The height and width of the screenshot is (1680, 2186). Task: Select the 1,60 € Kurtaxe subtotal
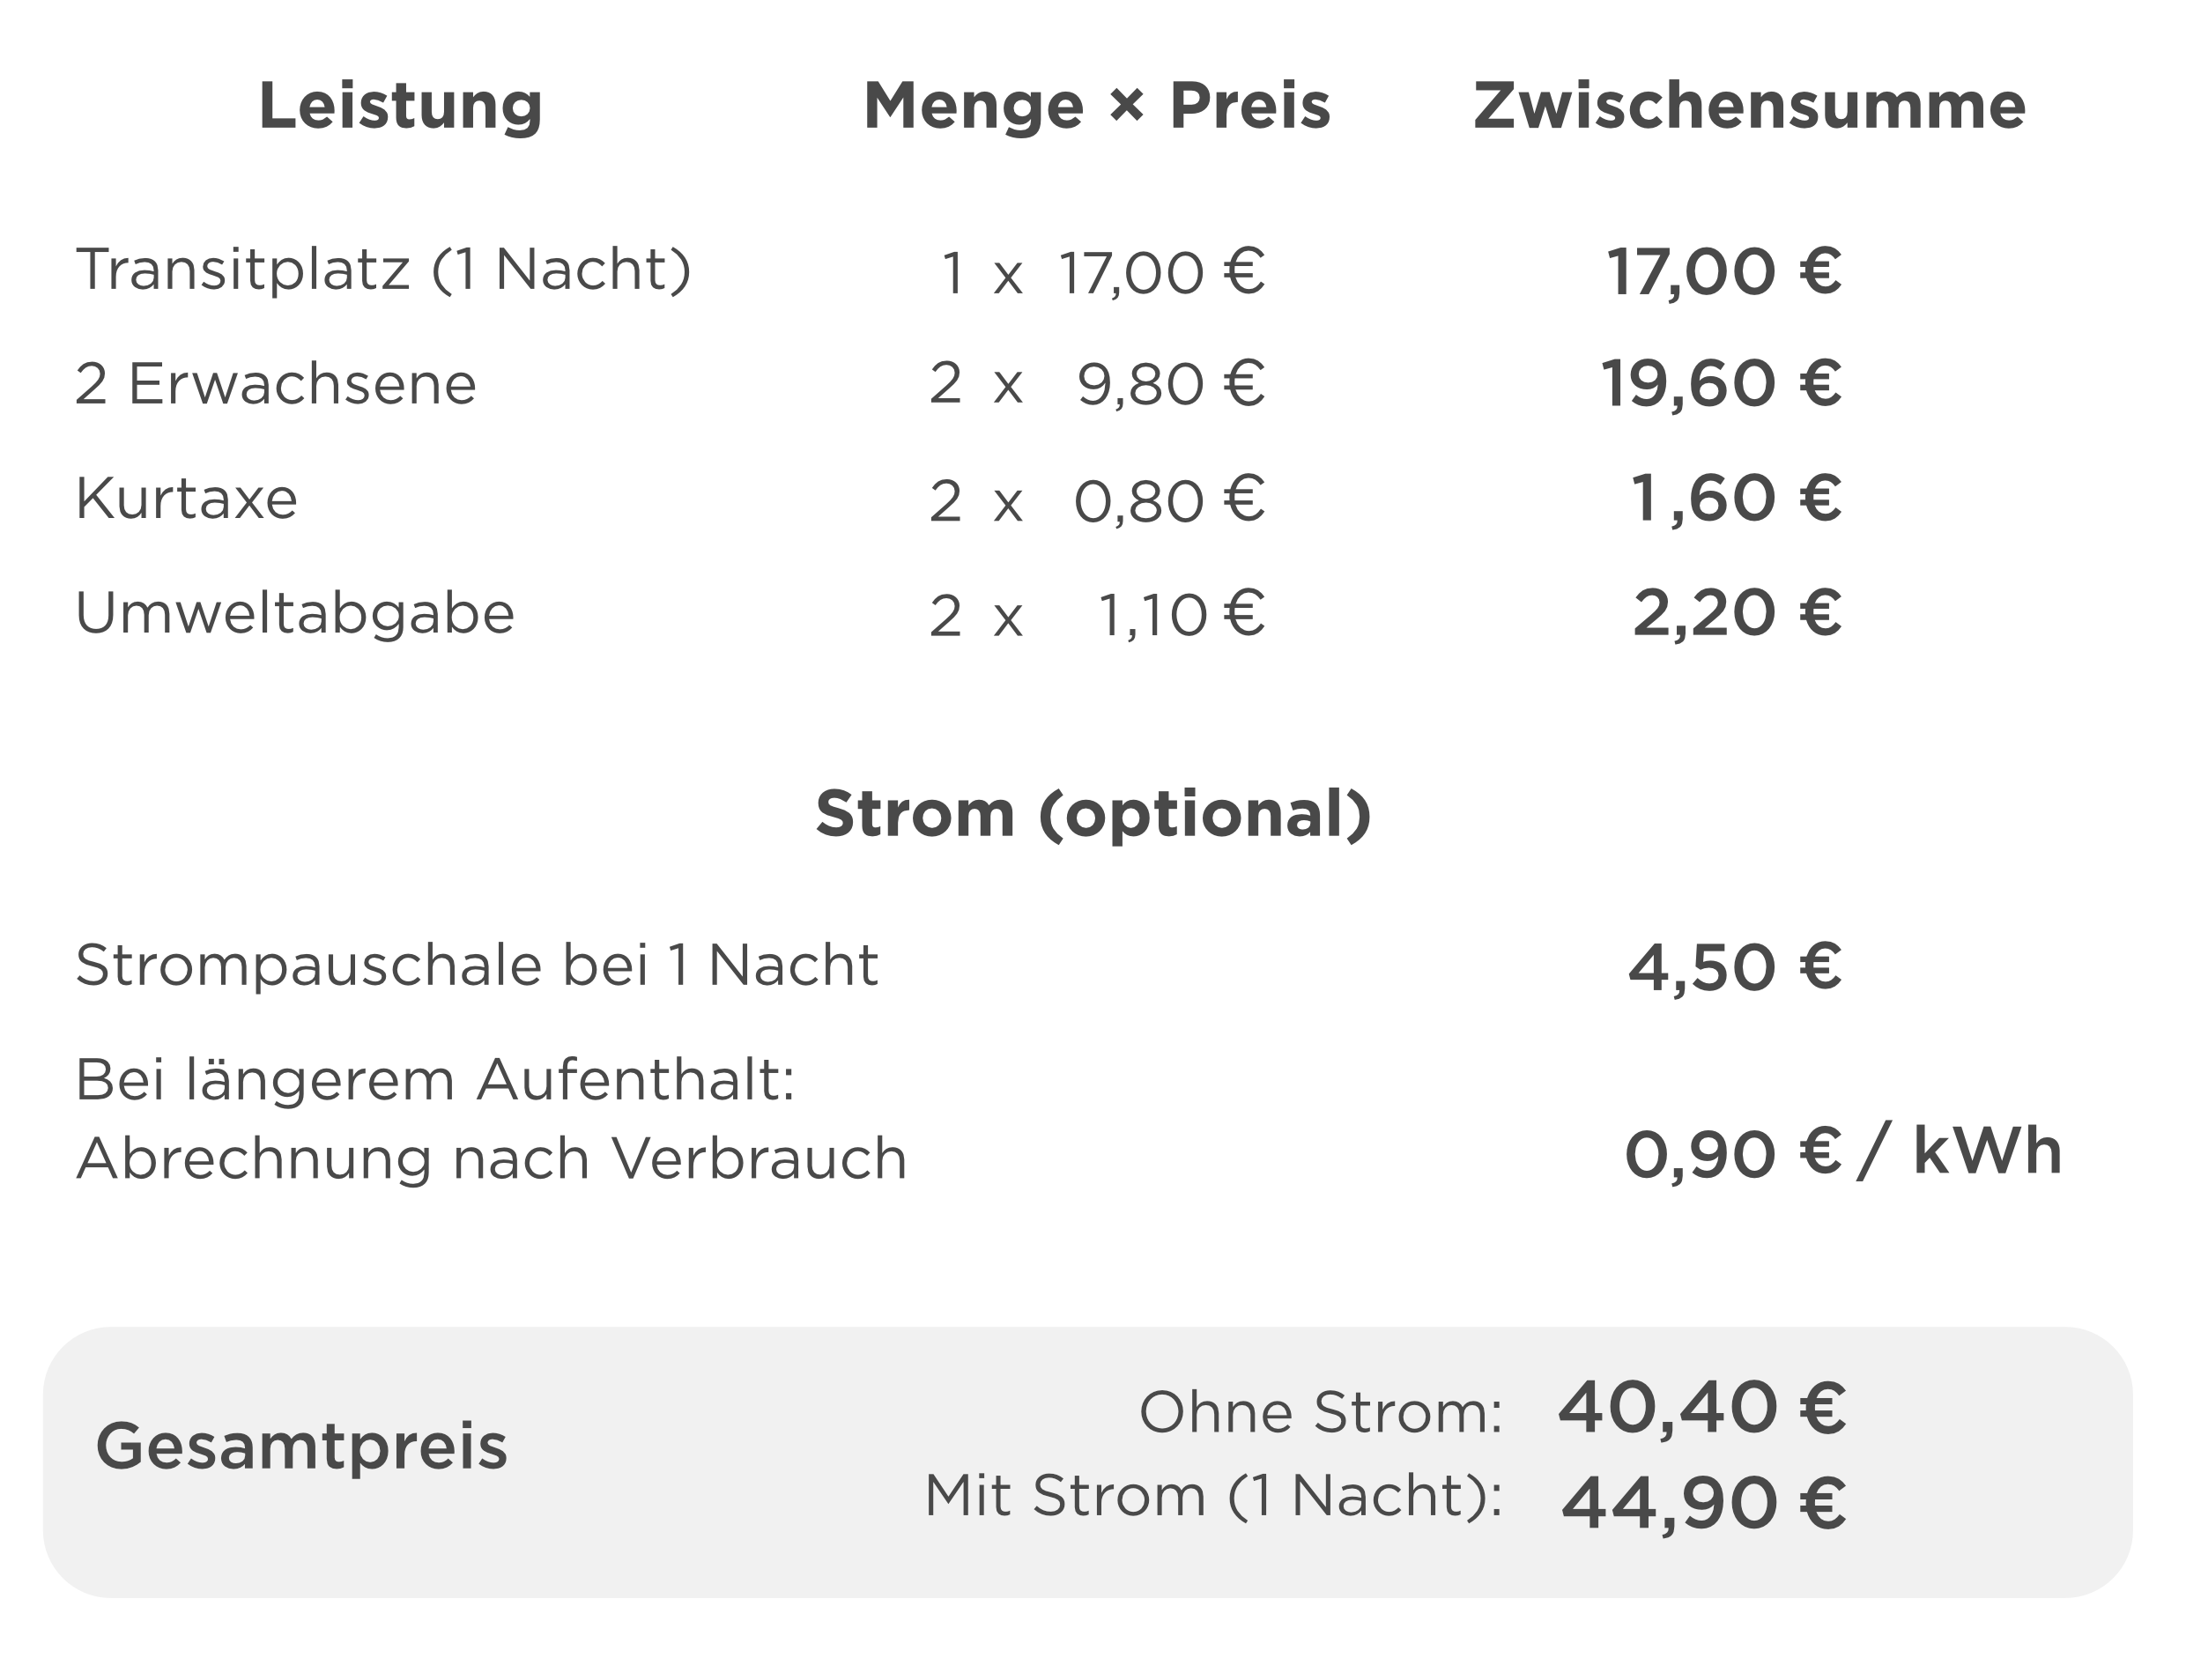pos(1735,498)
